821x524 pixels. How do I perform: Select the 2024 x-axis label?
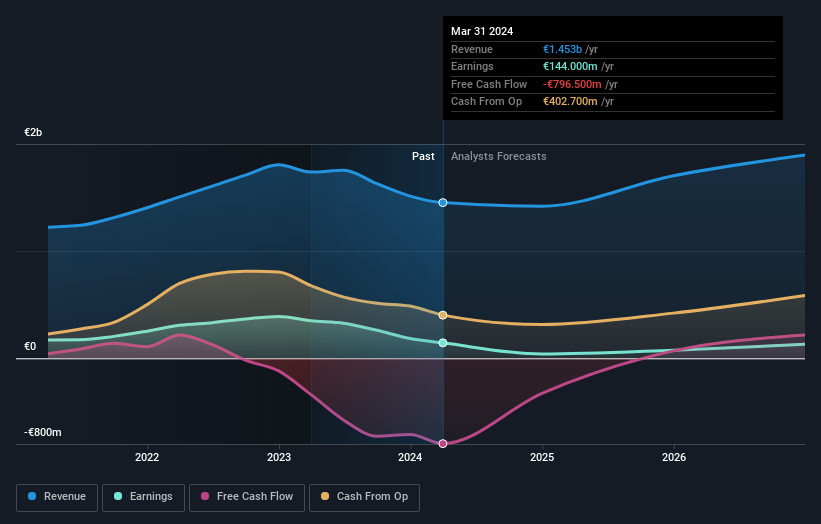pos(410,457)
